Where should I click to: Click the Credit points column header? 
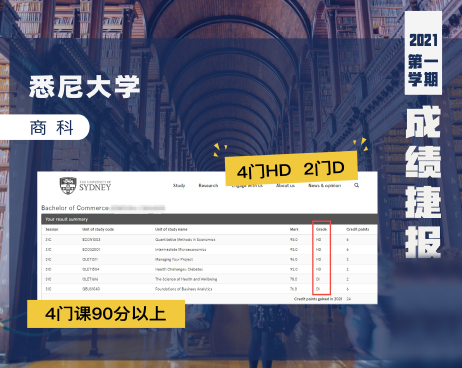click(x=358, y=229)
